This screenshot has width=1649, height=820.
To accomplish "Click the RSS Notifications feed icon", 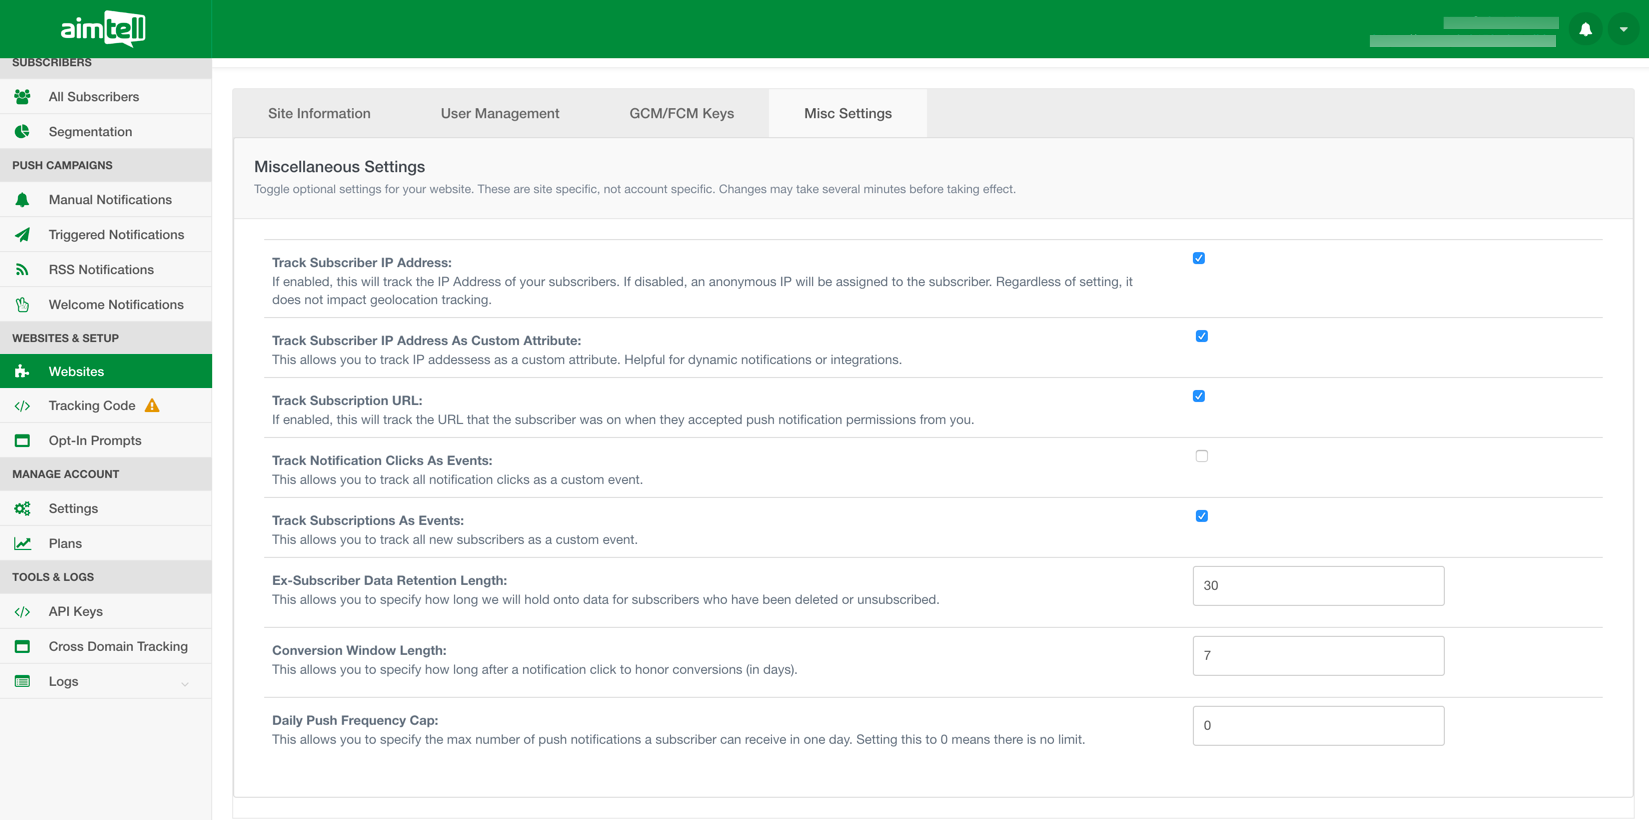I will [22, 270].
